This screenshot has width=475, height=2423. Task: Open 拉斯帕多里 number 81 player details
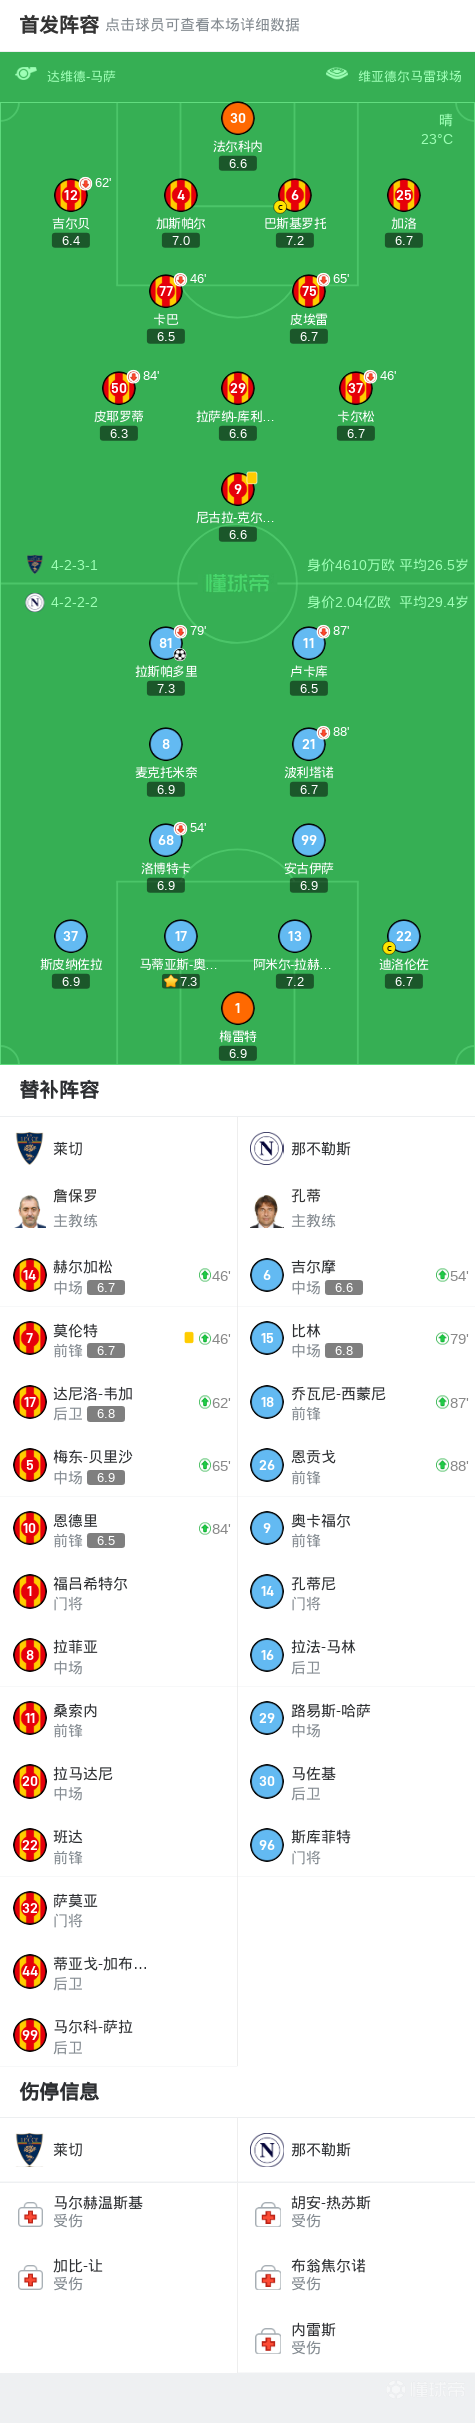pos(166,643)
